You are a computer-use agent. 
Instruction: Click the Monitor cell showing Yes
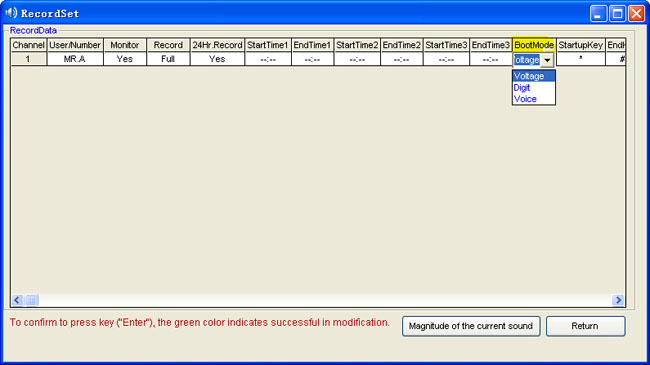[x=125, y=59]
